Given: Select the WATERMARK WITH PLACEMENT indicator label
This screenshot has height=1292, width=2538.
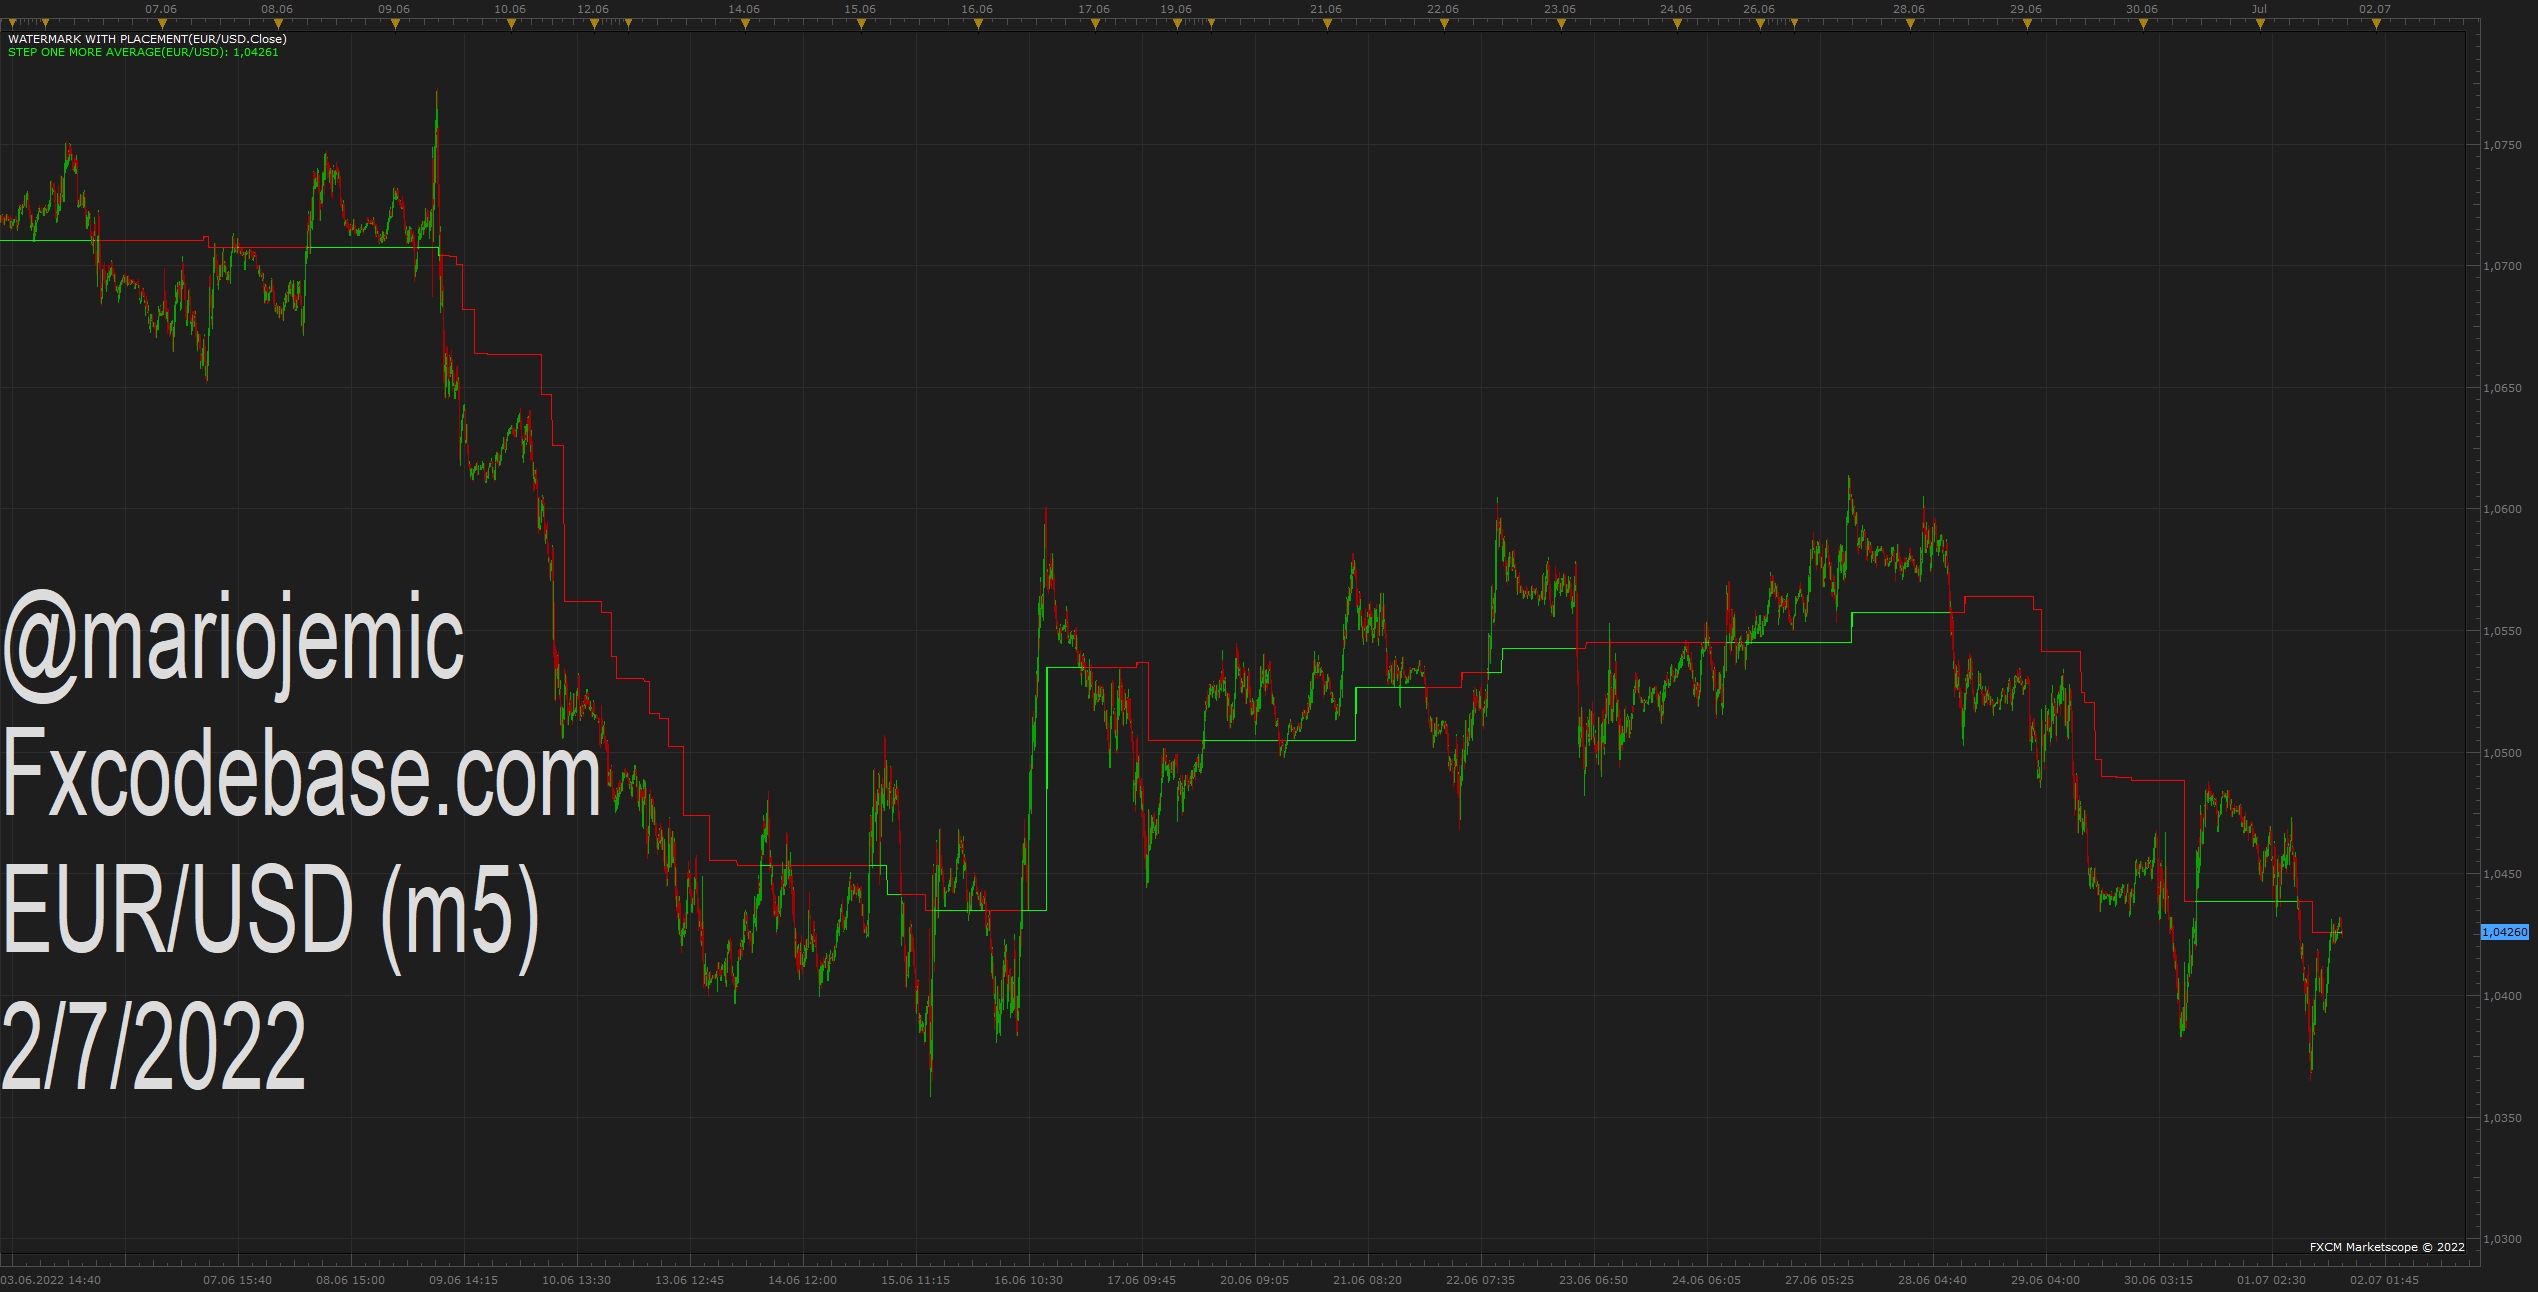Looking at the screenshot, I should 147,39.
